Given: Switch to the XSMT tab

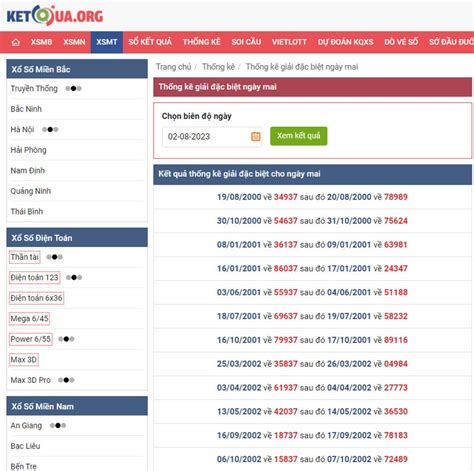Looking at the screenshot, I should pos(107,42).
